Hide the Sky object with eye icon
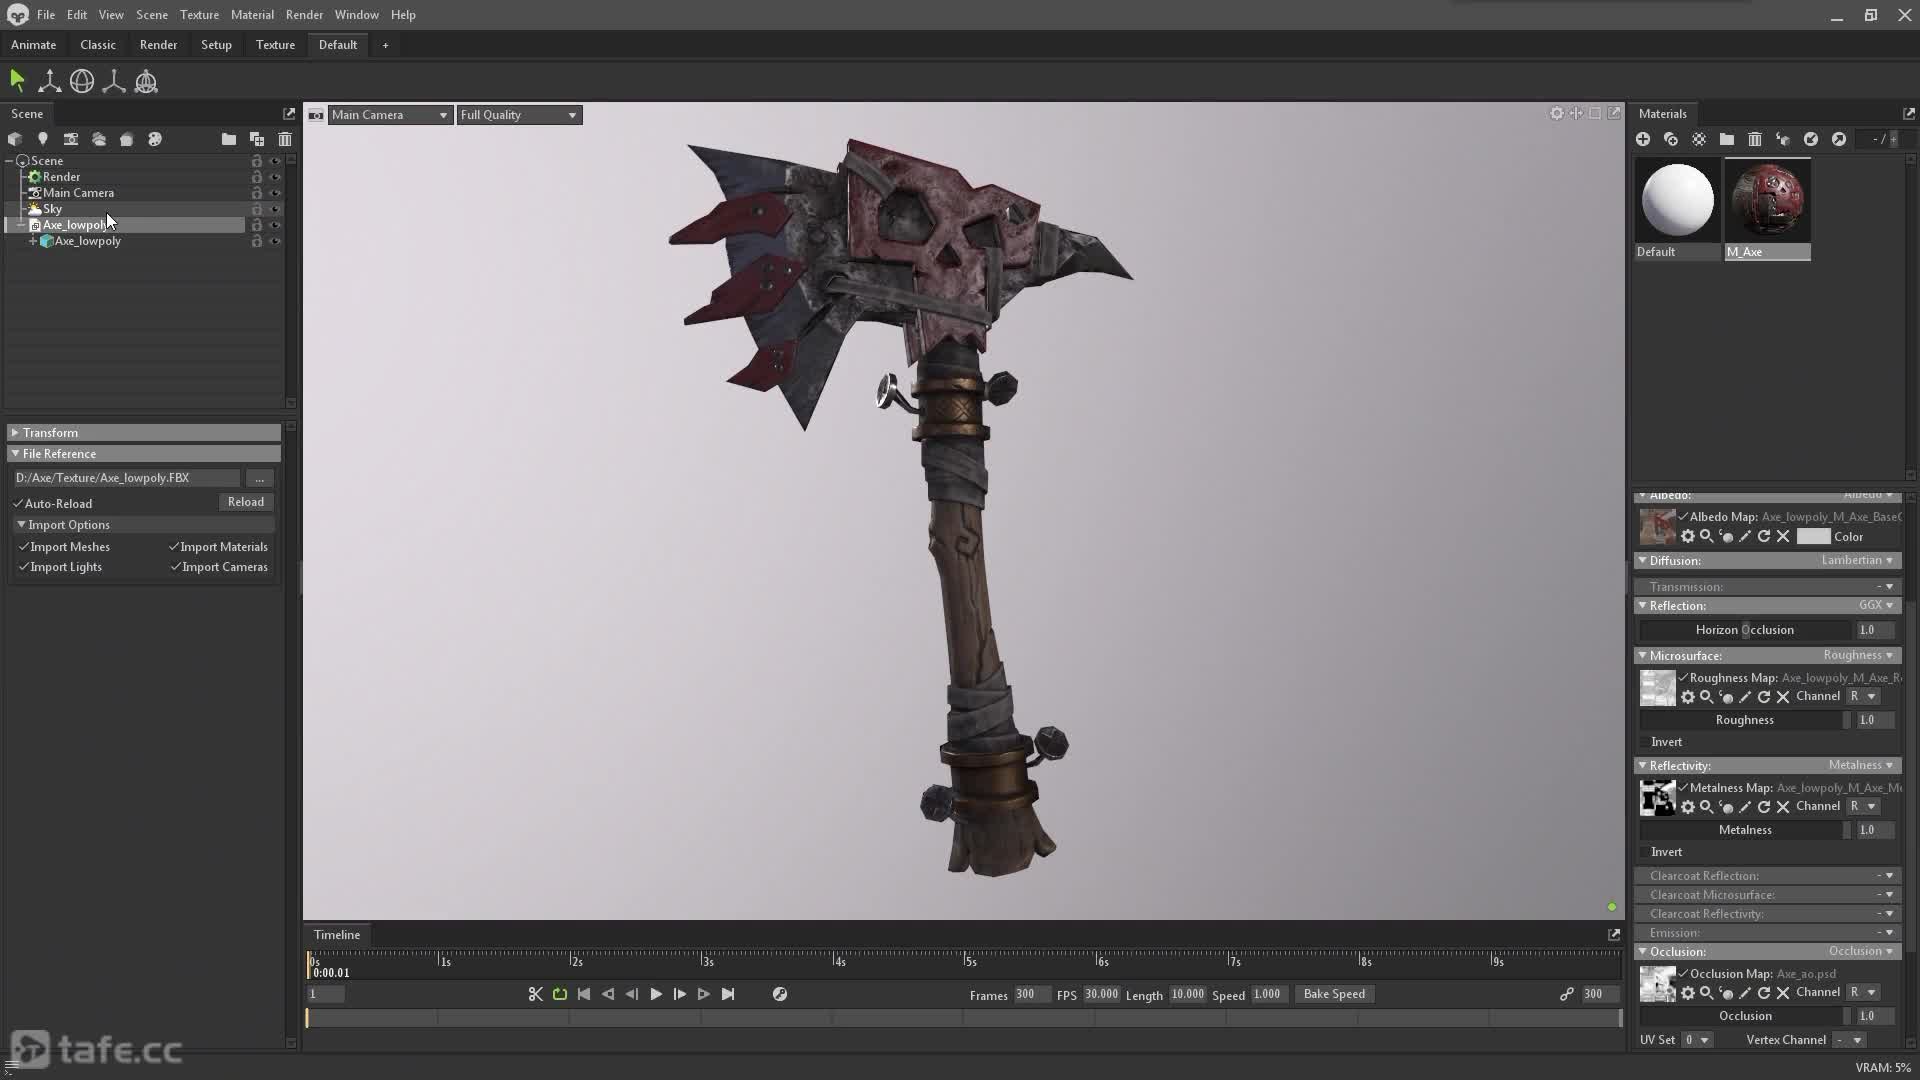1920x1080 pixels. 275,209
